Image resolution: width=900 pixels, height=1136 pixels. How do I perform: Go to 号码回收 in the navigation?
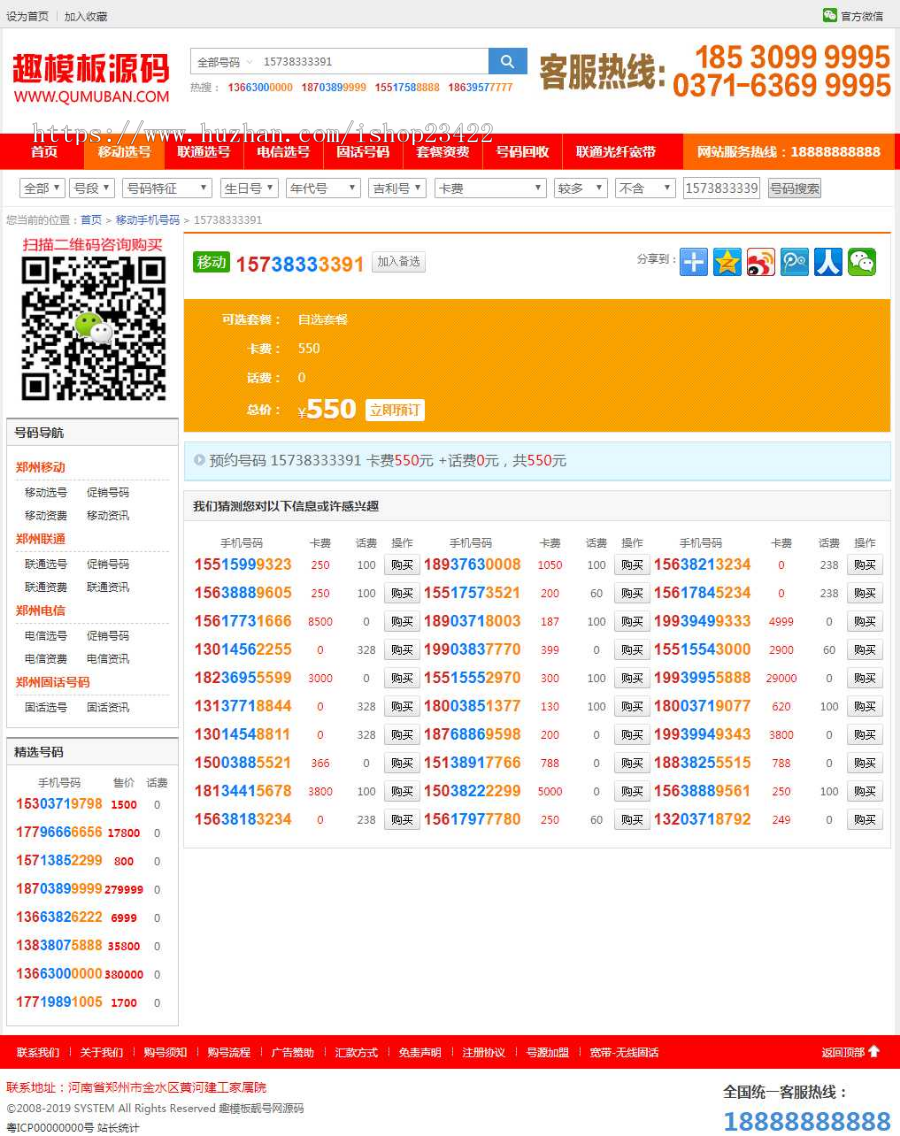[519, 153]
